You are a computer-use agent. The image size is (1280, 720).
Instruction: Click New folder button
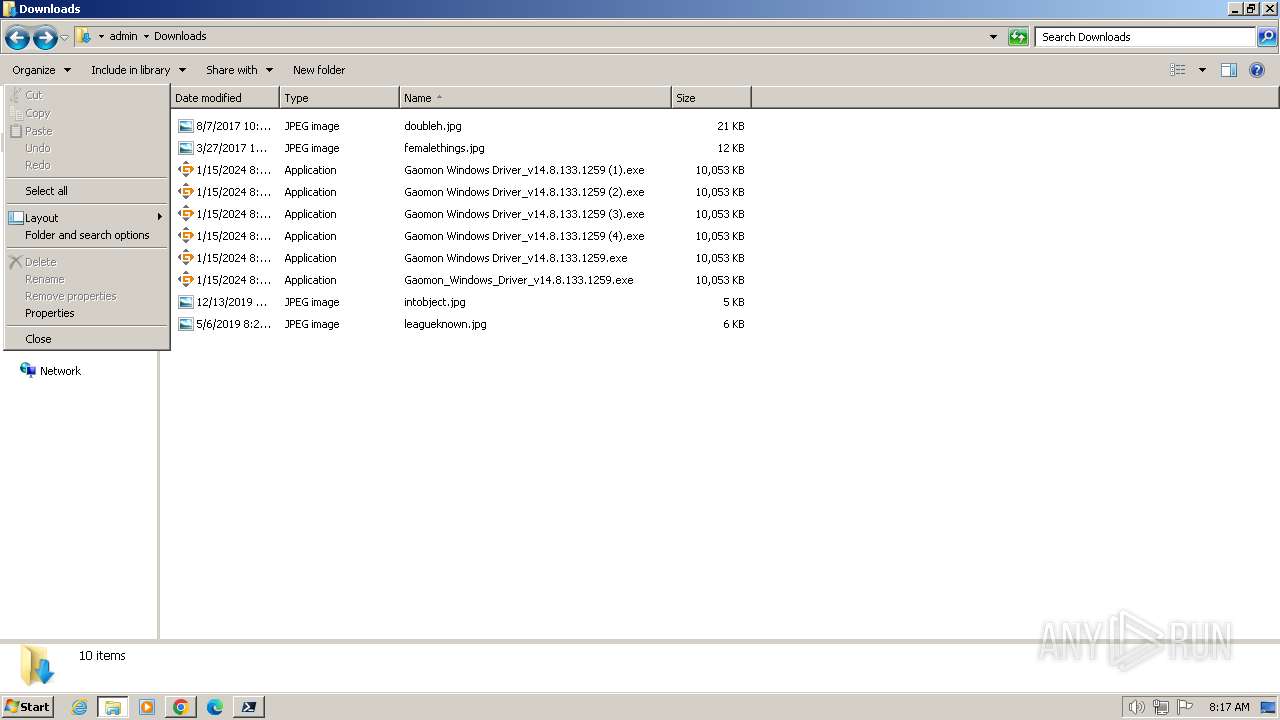click(319, 70)
